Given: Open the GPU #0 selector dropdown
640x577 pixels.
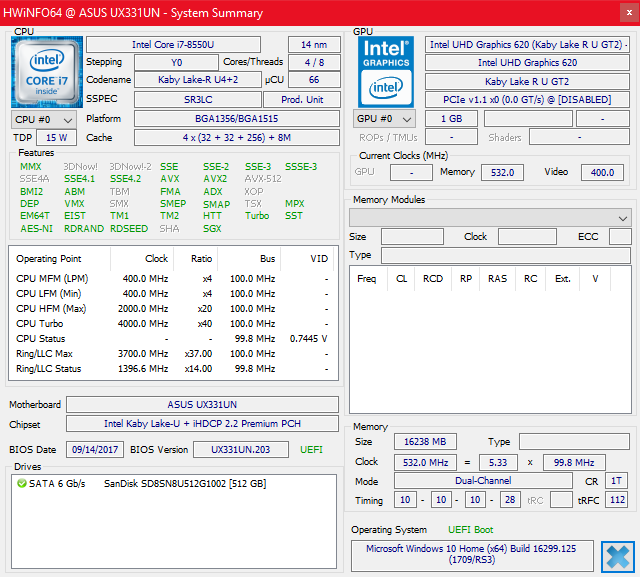Looking at the screenshot, I should pyautogui.click(x=385, y=119).
